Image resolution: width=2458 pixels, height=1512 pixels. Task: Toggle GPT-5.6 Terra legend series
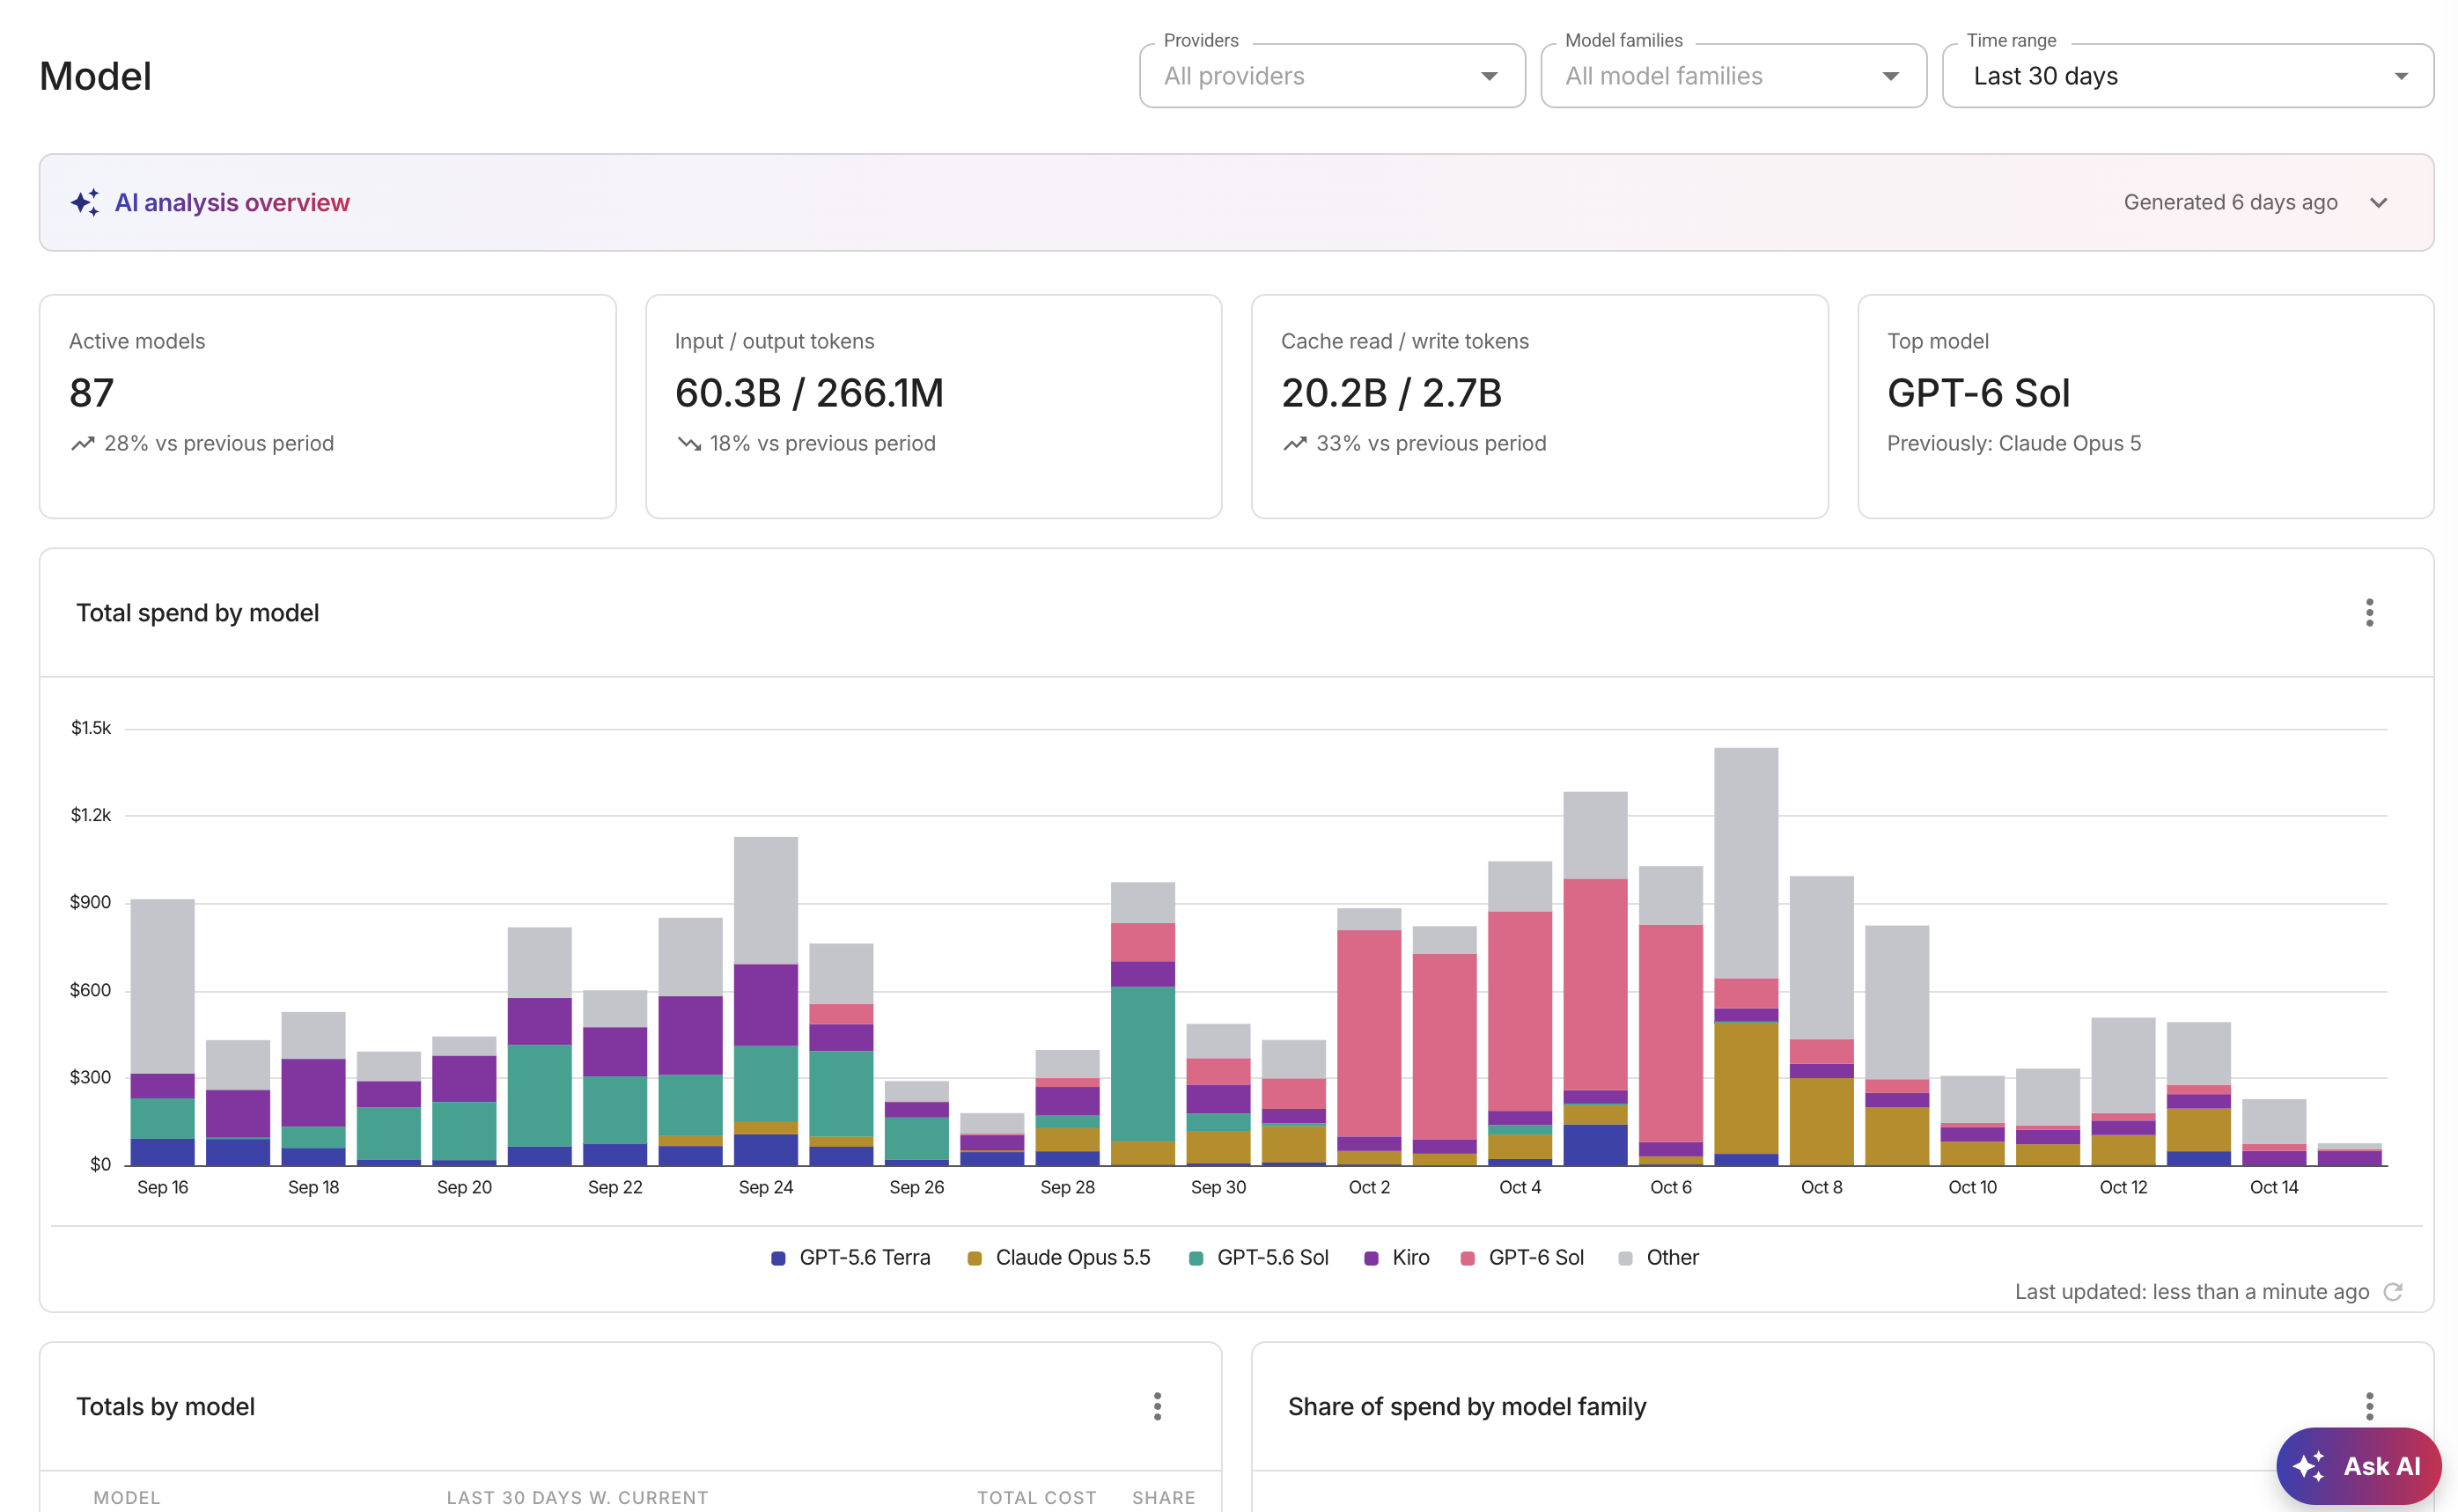851,1257
